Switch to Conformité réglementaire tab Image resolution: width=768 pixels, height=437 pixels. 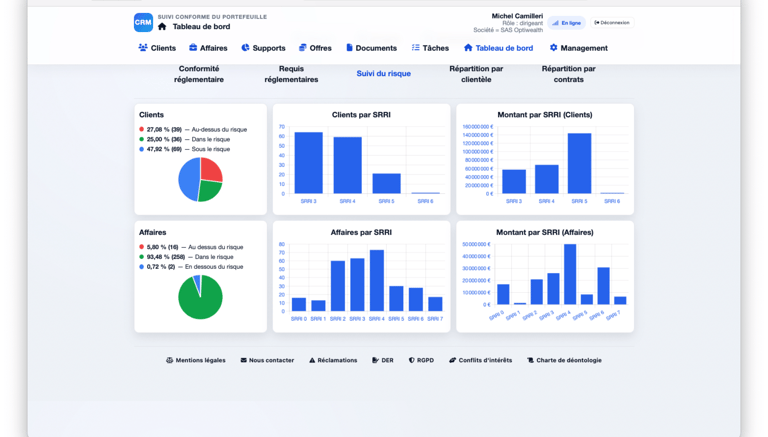click(199, 74)
